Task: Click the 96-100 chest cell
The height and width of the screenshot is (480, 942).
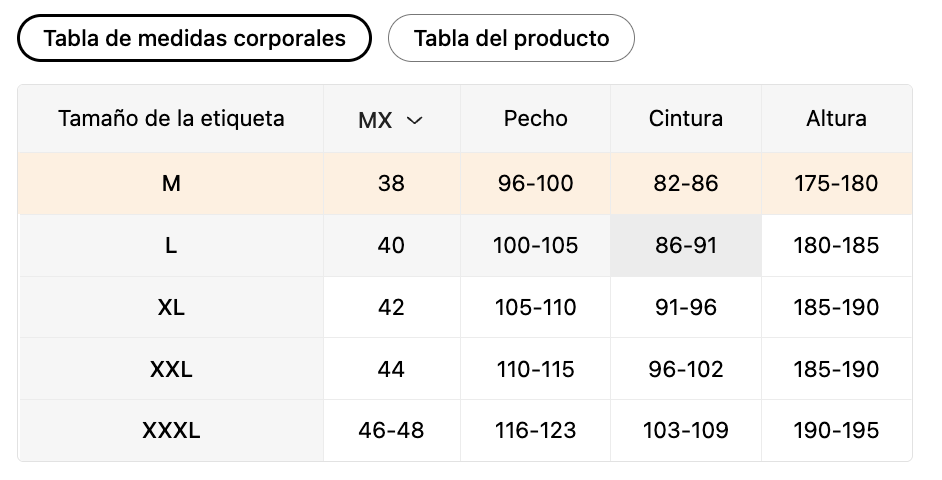Action: tap(535, 184)
